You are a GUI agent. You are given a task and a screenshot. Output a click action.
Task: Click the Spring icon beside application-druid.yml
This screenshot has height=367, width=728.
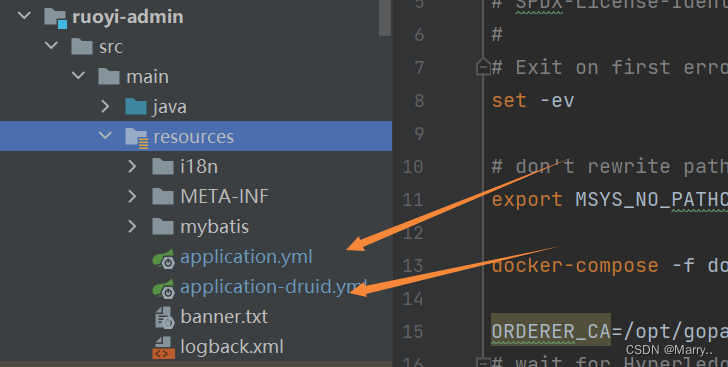[163, 288]
